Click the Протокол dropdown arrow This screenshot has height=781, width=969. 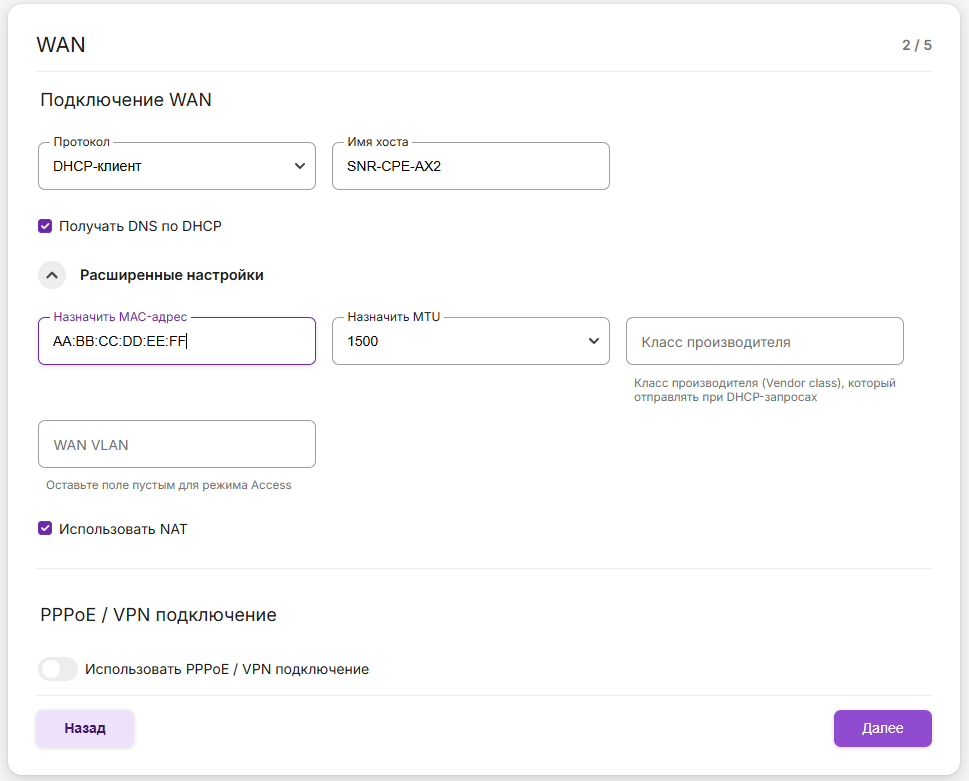point(300,166)
